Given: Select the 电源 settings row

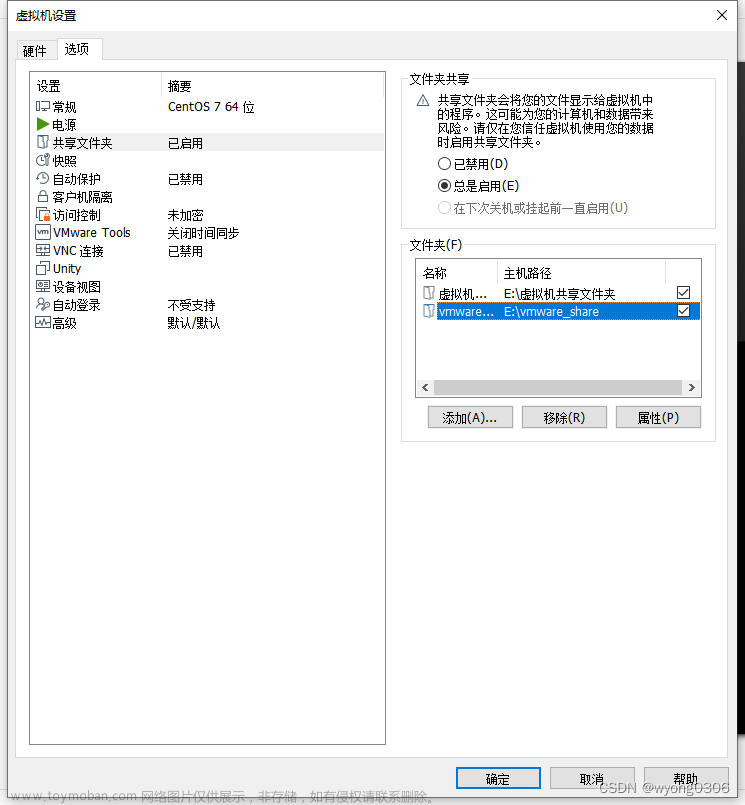Looking at the screenshot, I should (207, 124).
